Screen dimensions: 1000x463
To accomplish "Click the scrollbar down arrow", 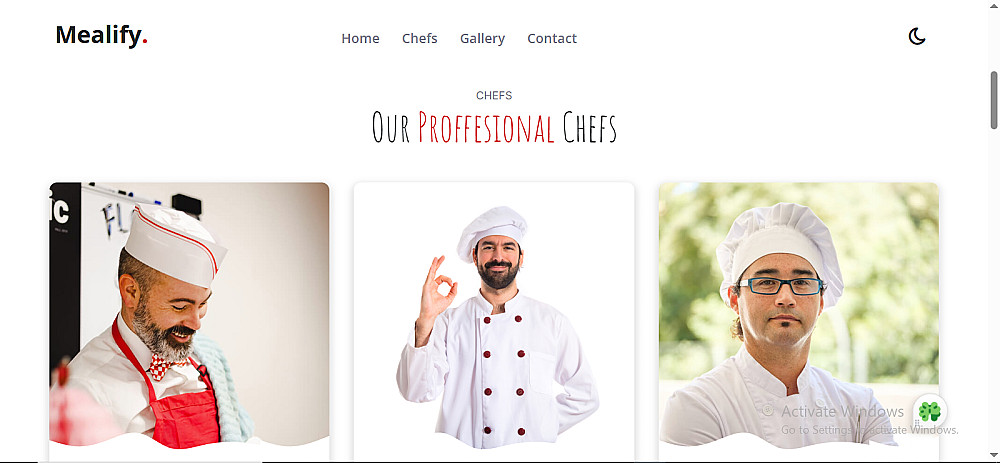I will click(994, 457).
